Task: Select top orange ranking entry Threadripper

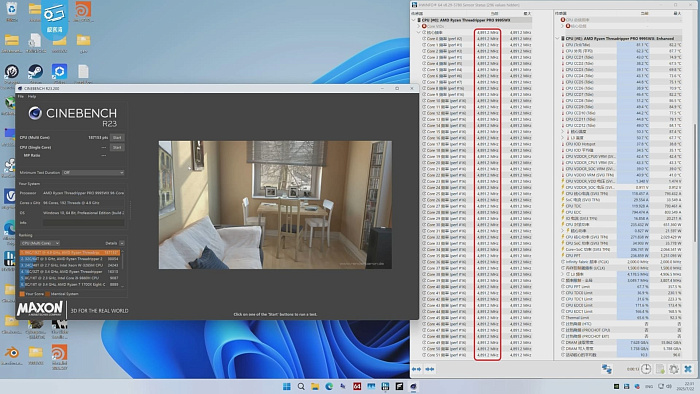Action: (70, 253)
